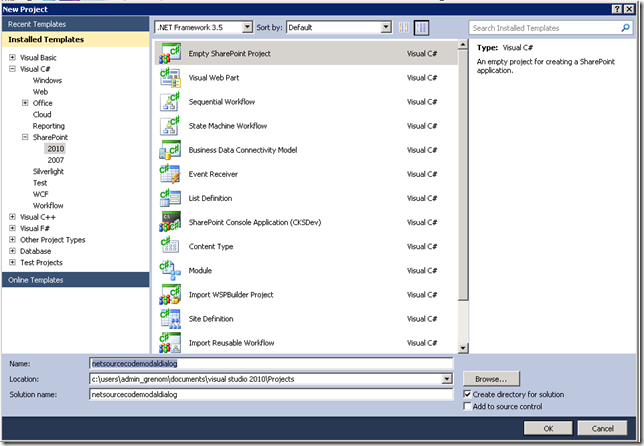The width and height of the screenshot is (644, 446).
Task: Select SharePoint Console Application (CKSDev) icon
Action: click(170, 222)
